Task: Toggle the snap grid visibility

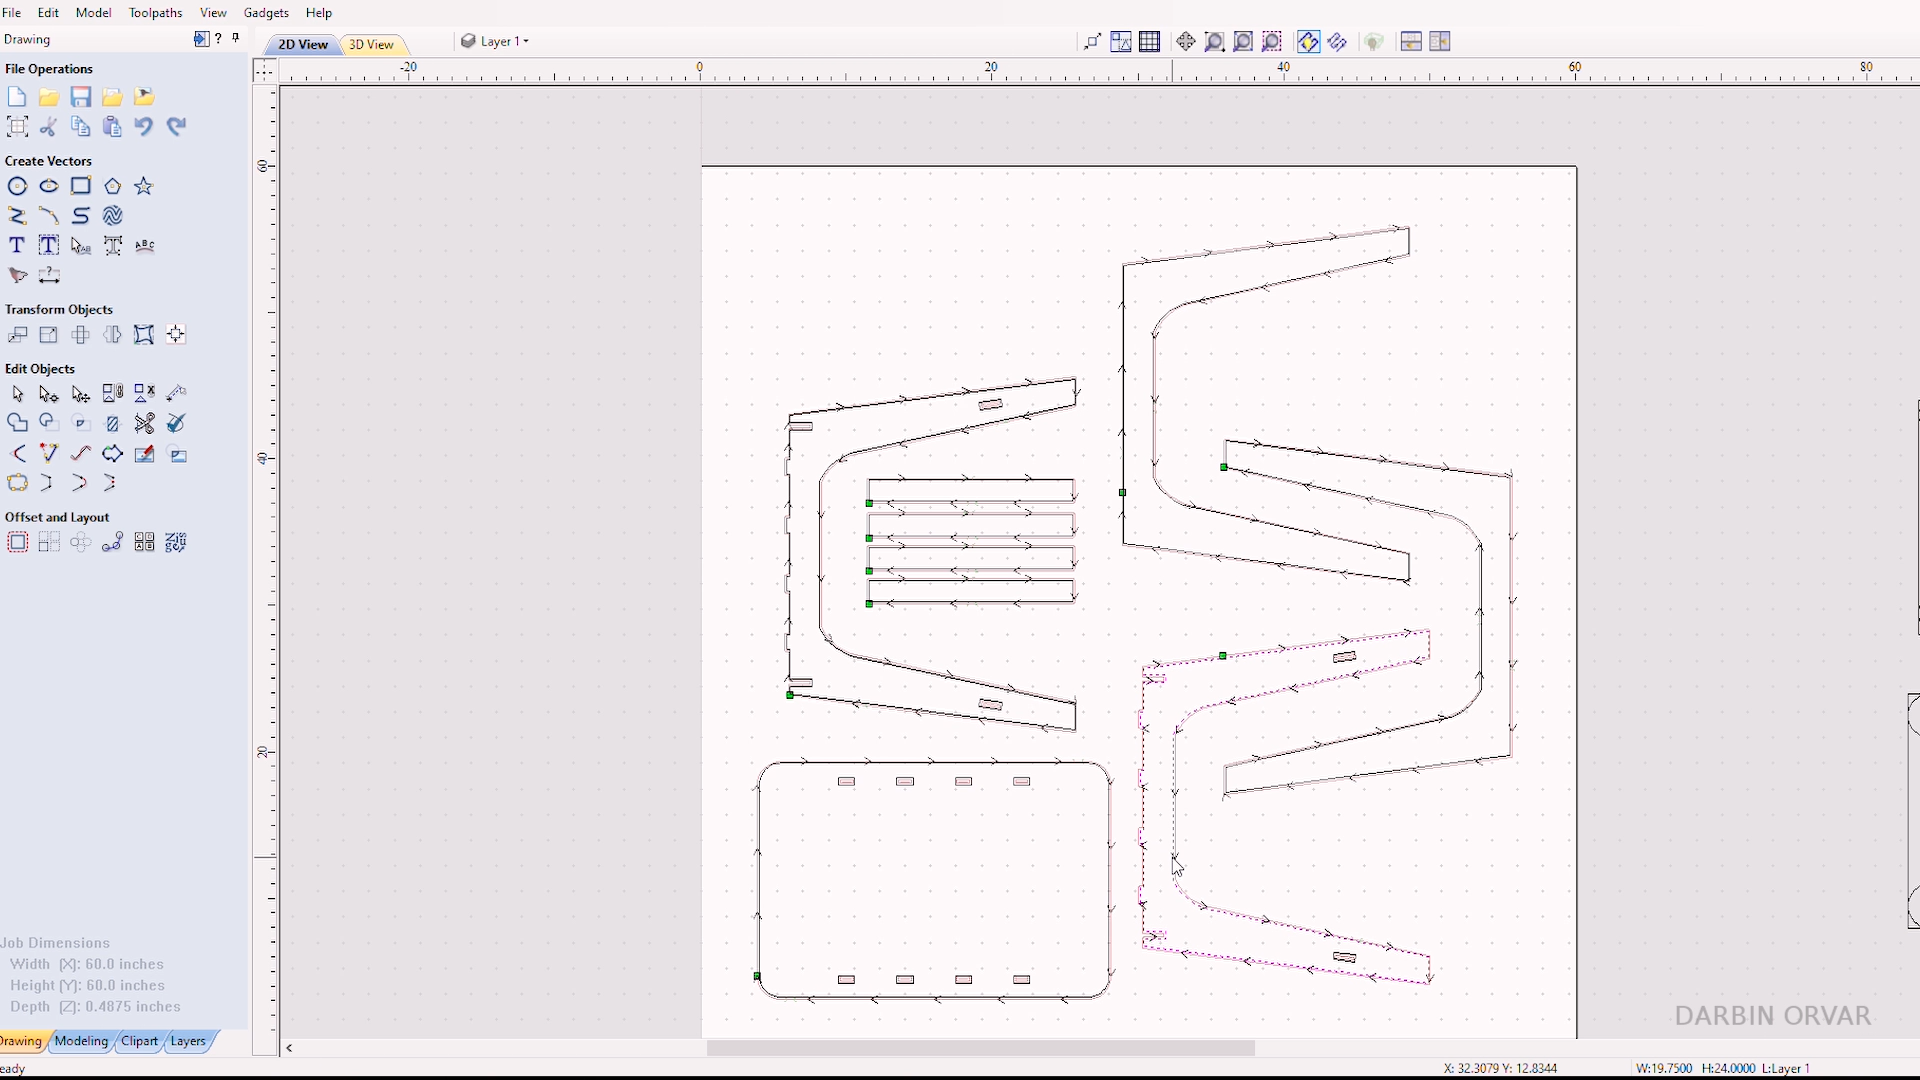Action: click(x=1150, y=41)
